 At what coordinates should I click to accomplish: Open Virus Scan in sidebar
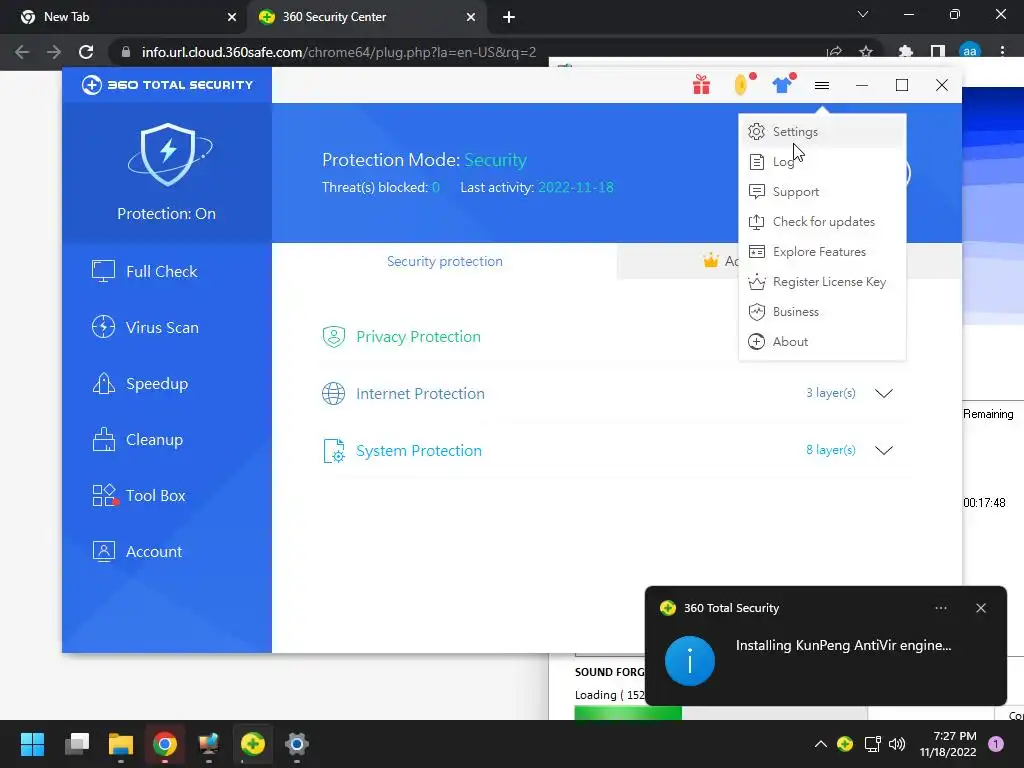point(145,327)
